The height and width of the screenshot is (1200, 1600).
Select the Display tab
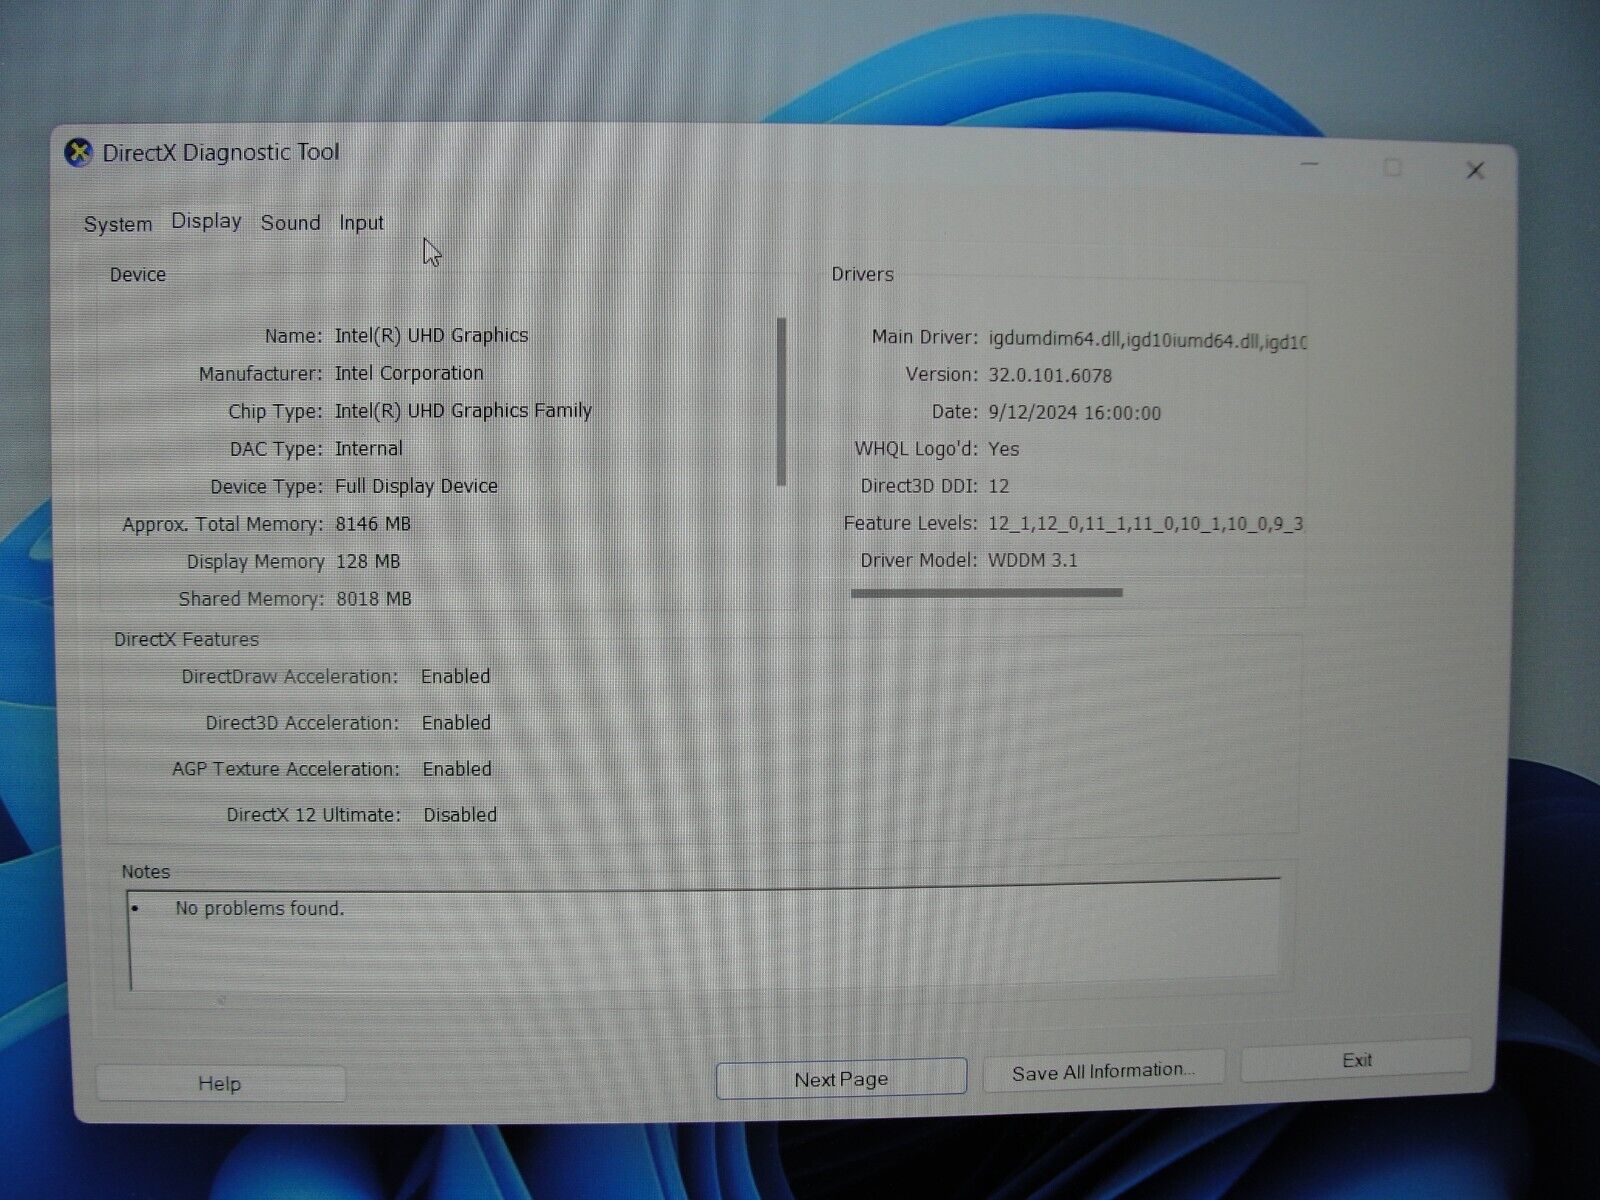(206, 221)
